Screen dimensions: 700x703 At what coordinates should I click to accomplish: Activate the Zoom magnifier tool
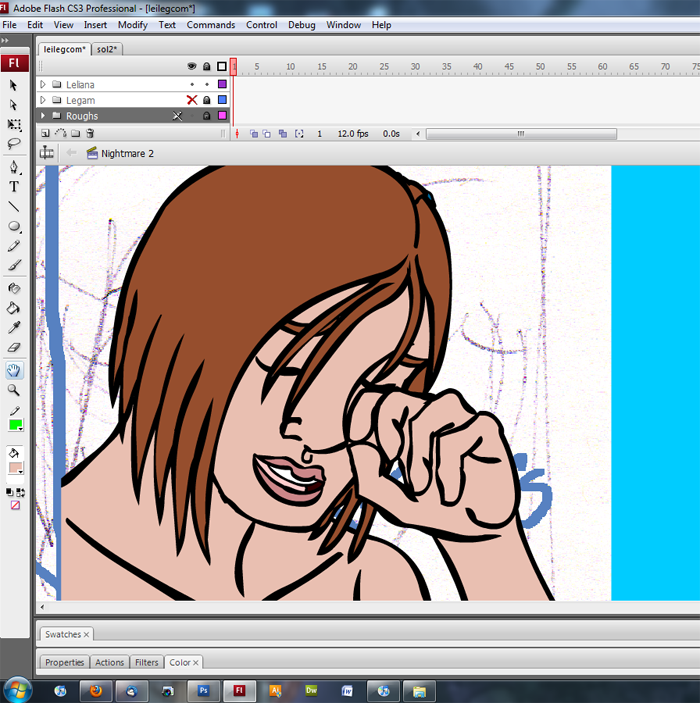coord(14,390)
